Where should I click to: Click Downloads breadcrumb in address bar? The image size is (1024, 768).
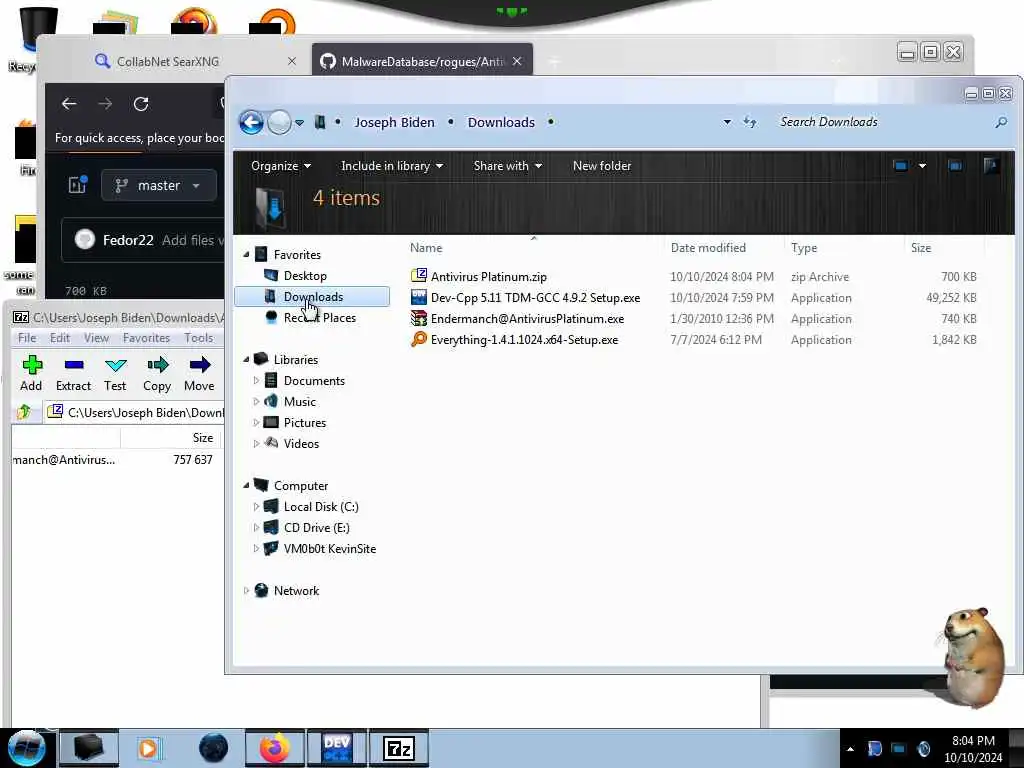pos(501,122)
